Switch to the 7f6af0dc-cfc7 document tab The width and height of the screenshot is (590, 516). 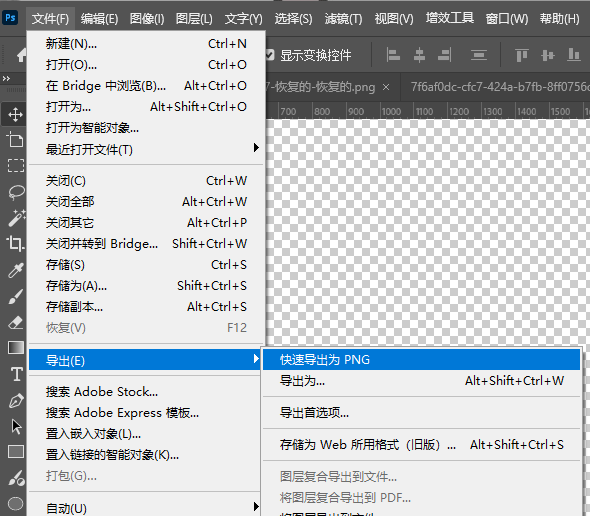tap(497, 87)
